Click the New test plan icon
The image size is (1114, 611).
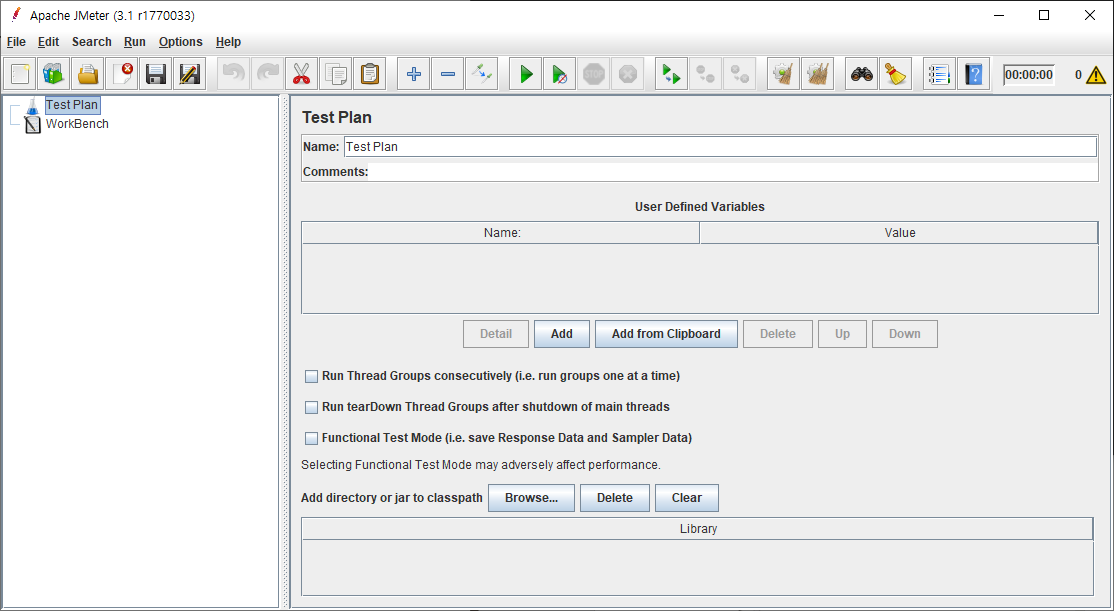coord(20,74)
